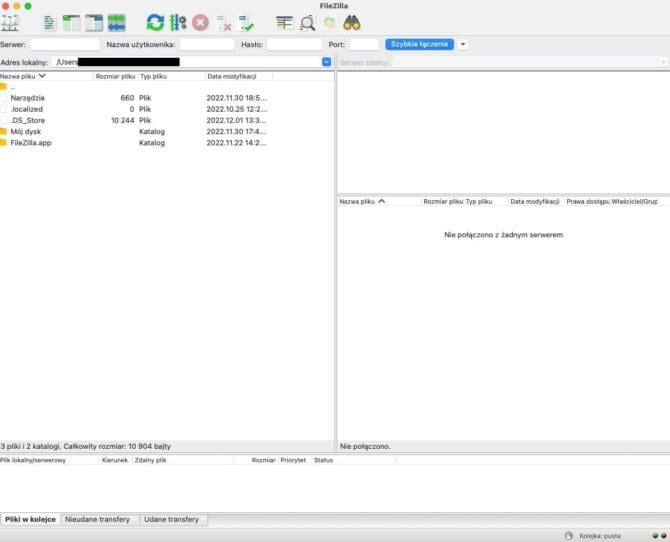Open the Site Manager icon
The width and height of the screenshot is (670, 542).
tap(10, 22)
